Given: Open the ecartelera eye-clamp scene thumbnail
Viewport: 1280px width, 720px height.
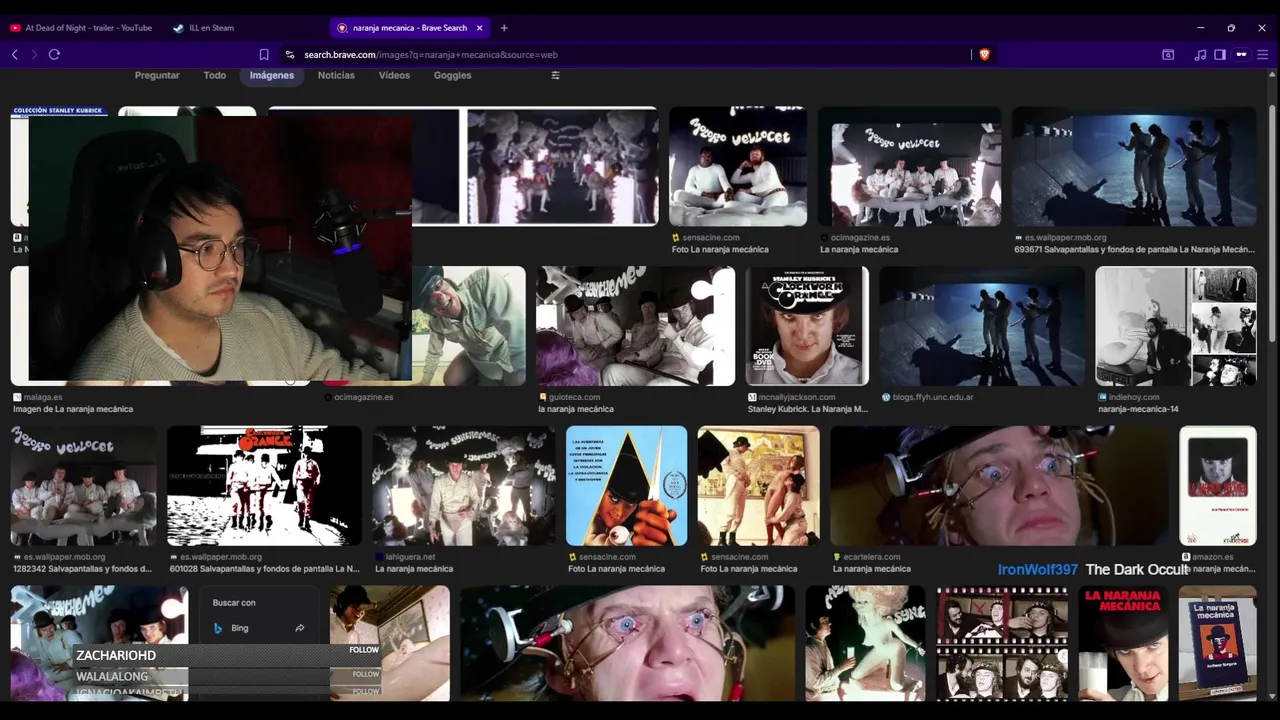Looking at the screenshot, I should (999, 486).
